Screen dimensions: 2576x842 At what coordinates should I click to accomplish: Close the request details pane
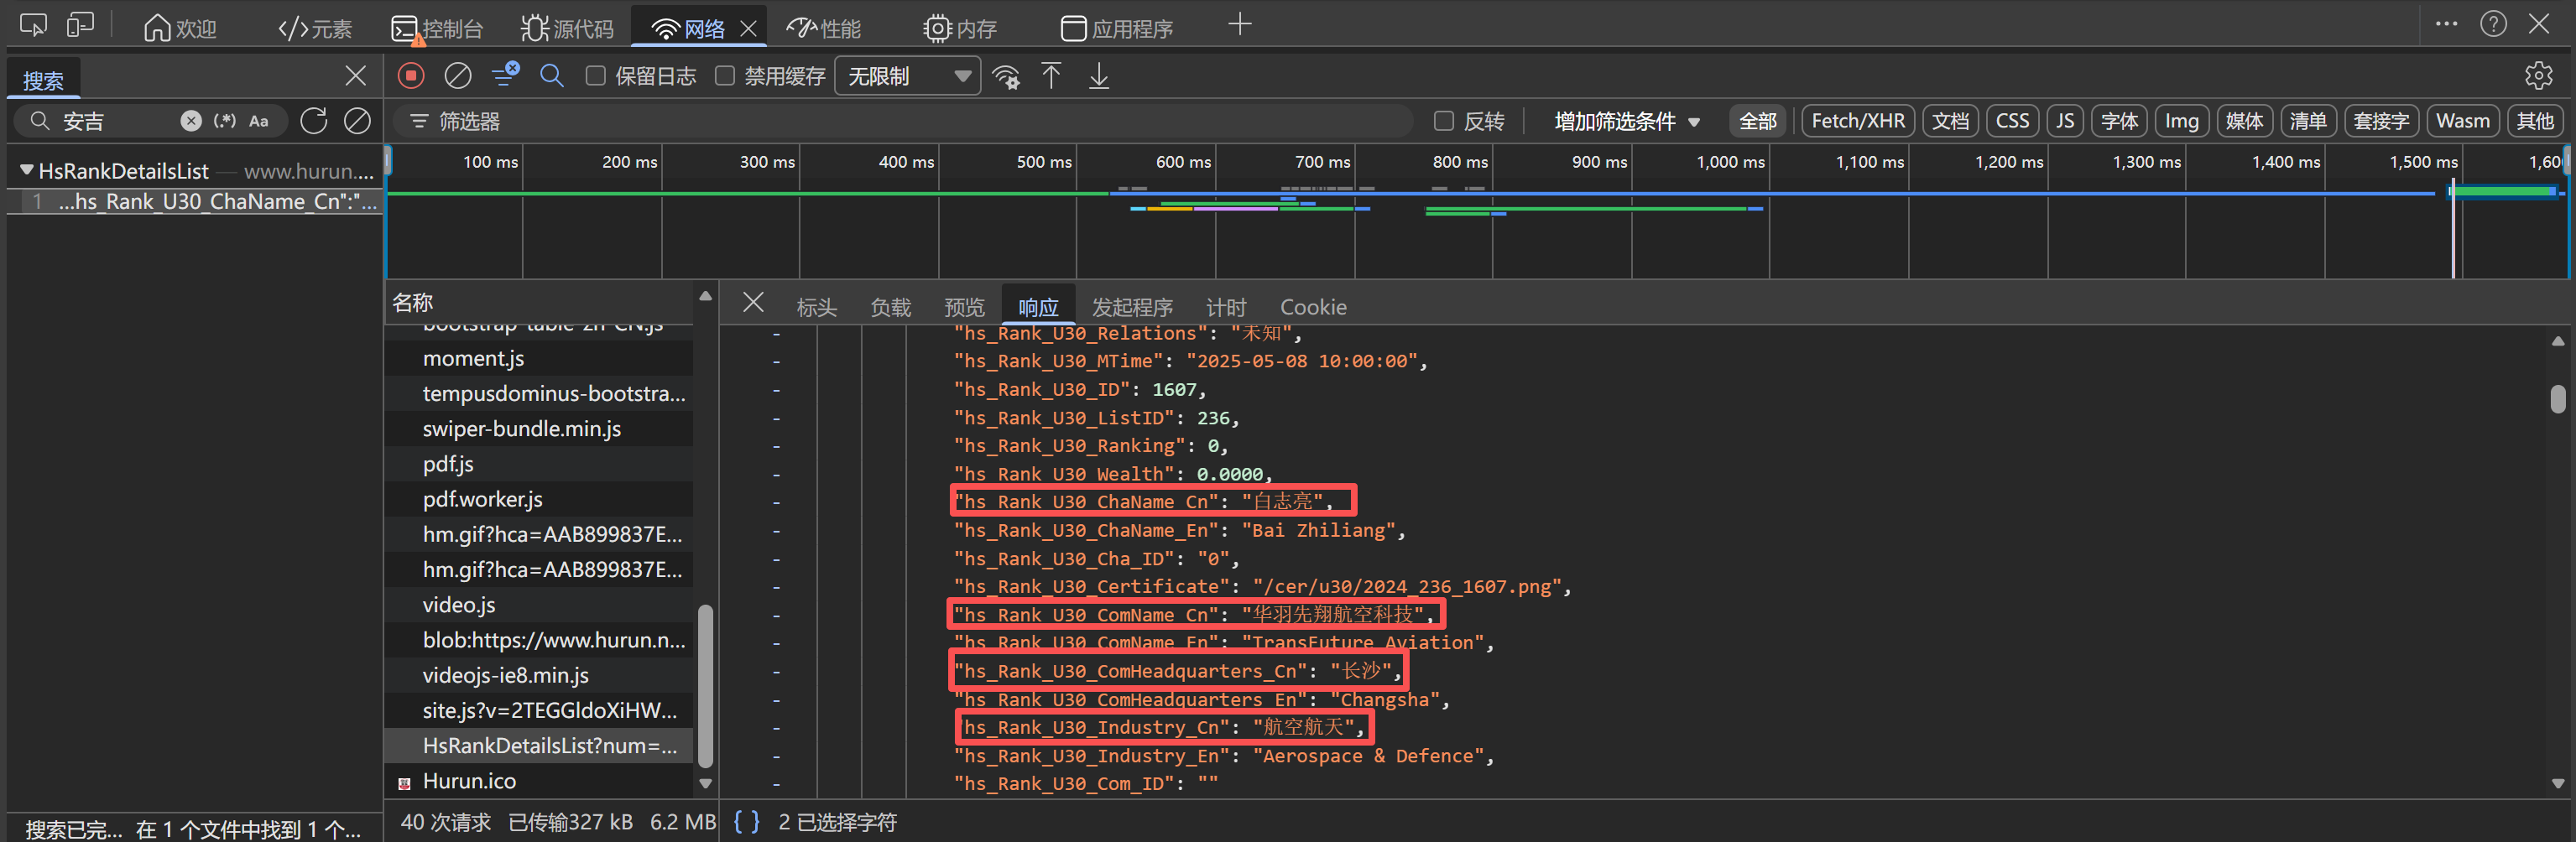coord(754,303)
